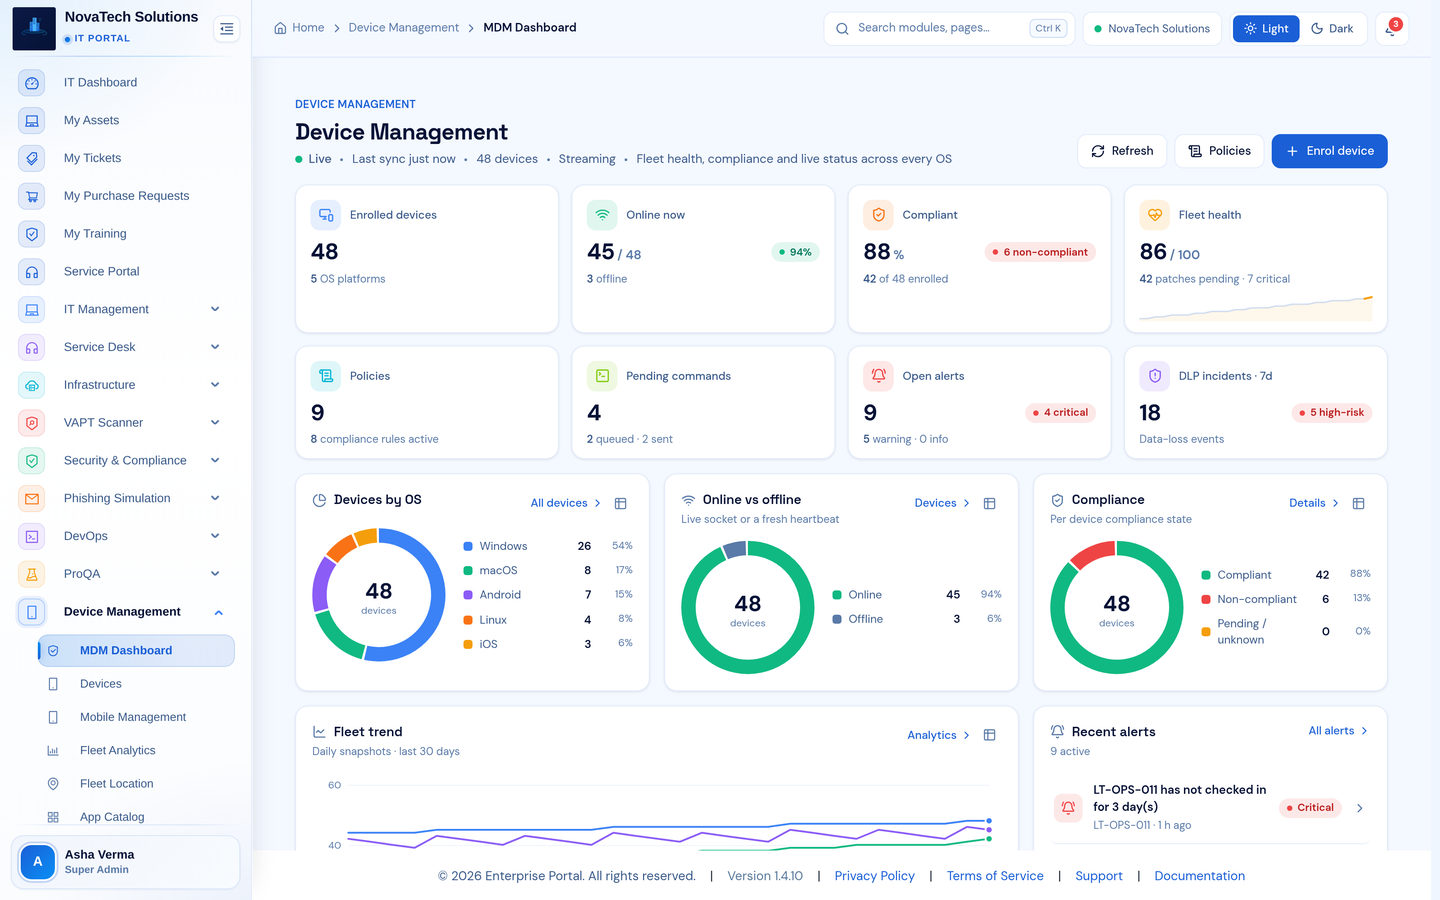This screenshot has width=1440, height=900.
Task: Click the Enrol device button
Action: point(1329,151)
